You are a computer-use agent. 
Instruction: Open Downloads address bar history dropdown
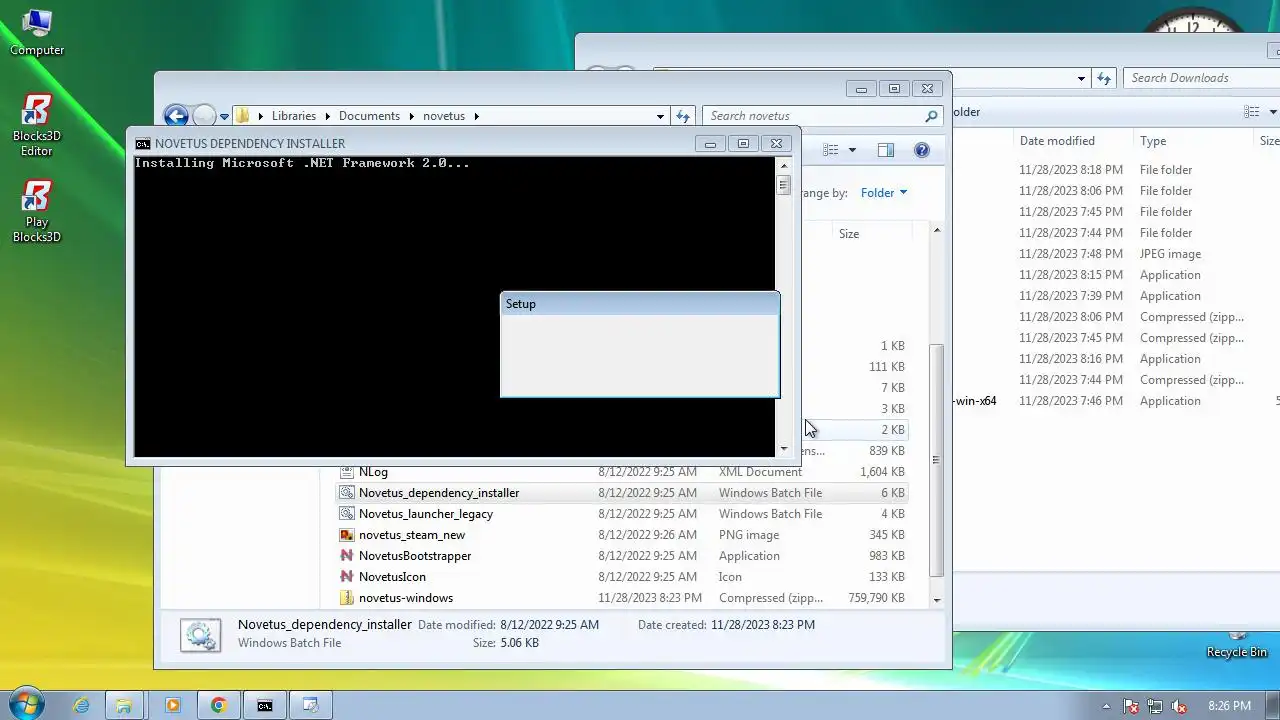[1081, 78]
